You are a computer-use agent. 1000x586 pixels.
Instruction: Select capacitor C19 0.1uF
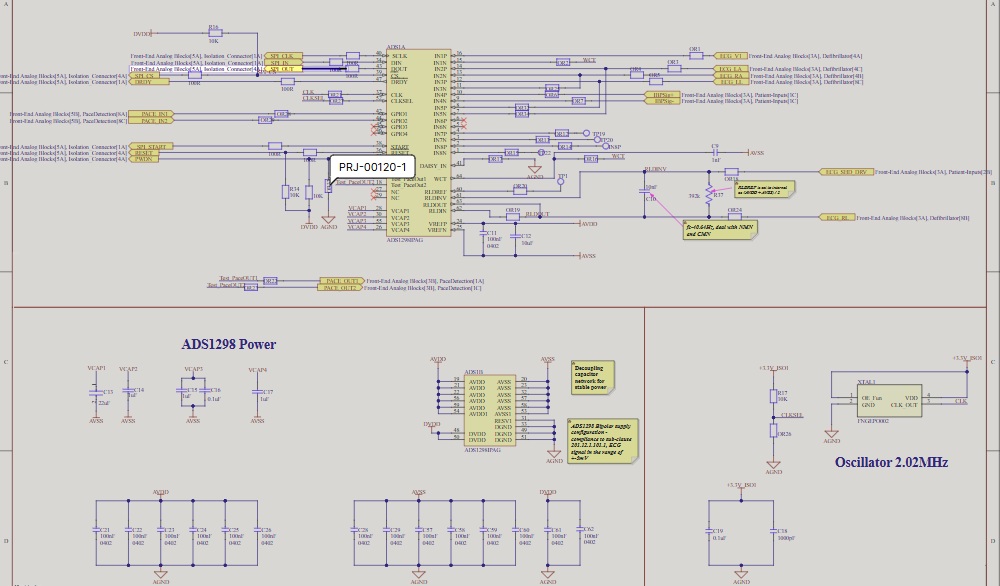[710, 533]
